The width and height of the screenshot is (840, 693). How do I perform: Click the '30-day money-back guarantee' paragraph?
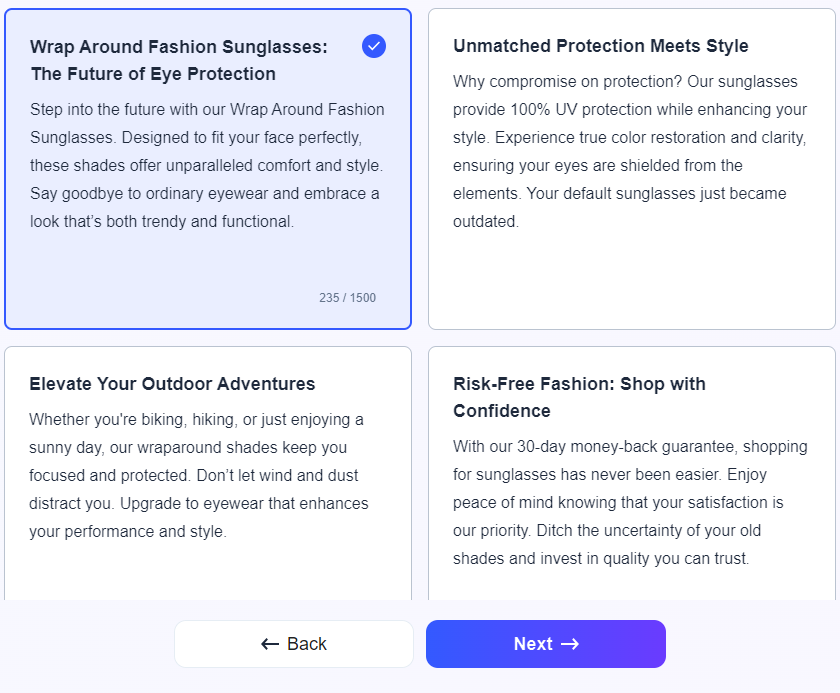coord(630,502)
